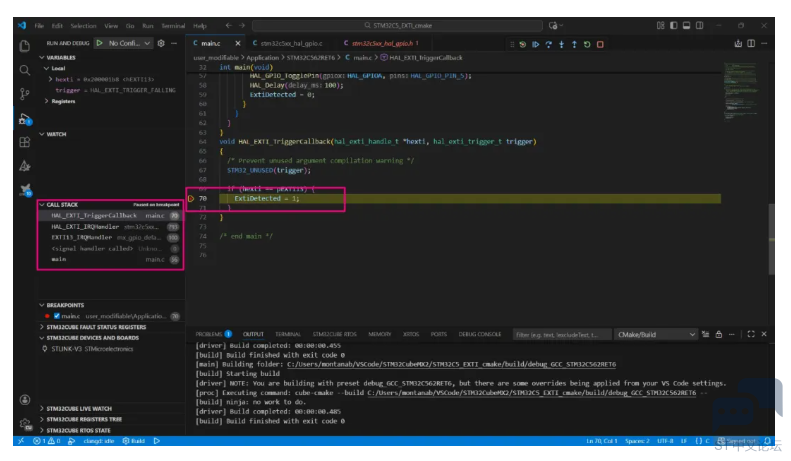Screen dimensions: 791x461
Task: Open the CMake/Build output channel dropdown
Action: pyautogui.click(x=656, y=334)
